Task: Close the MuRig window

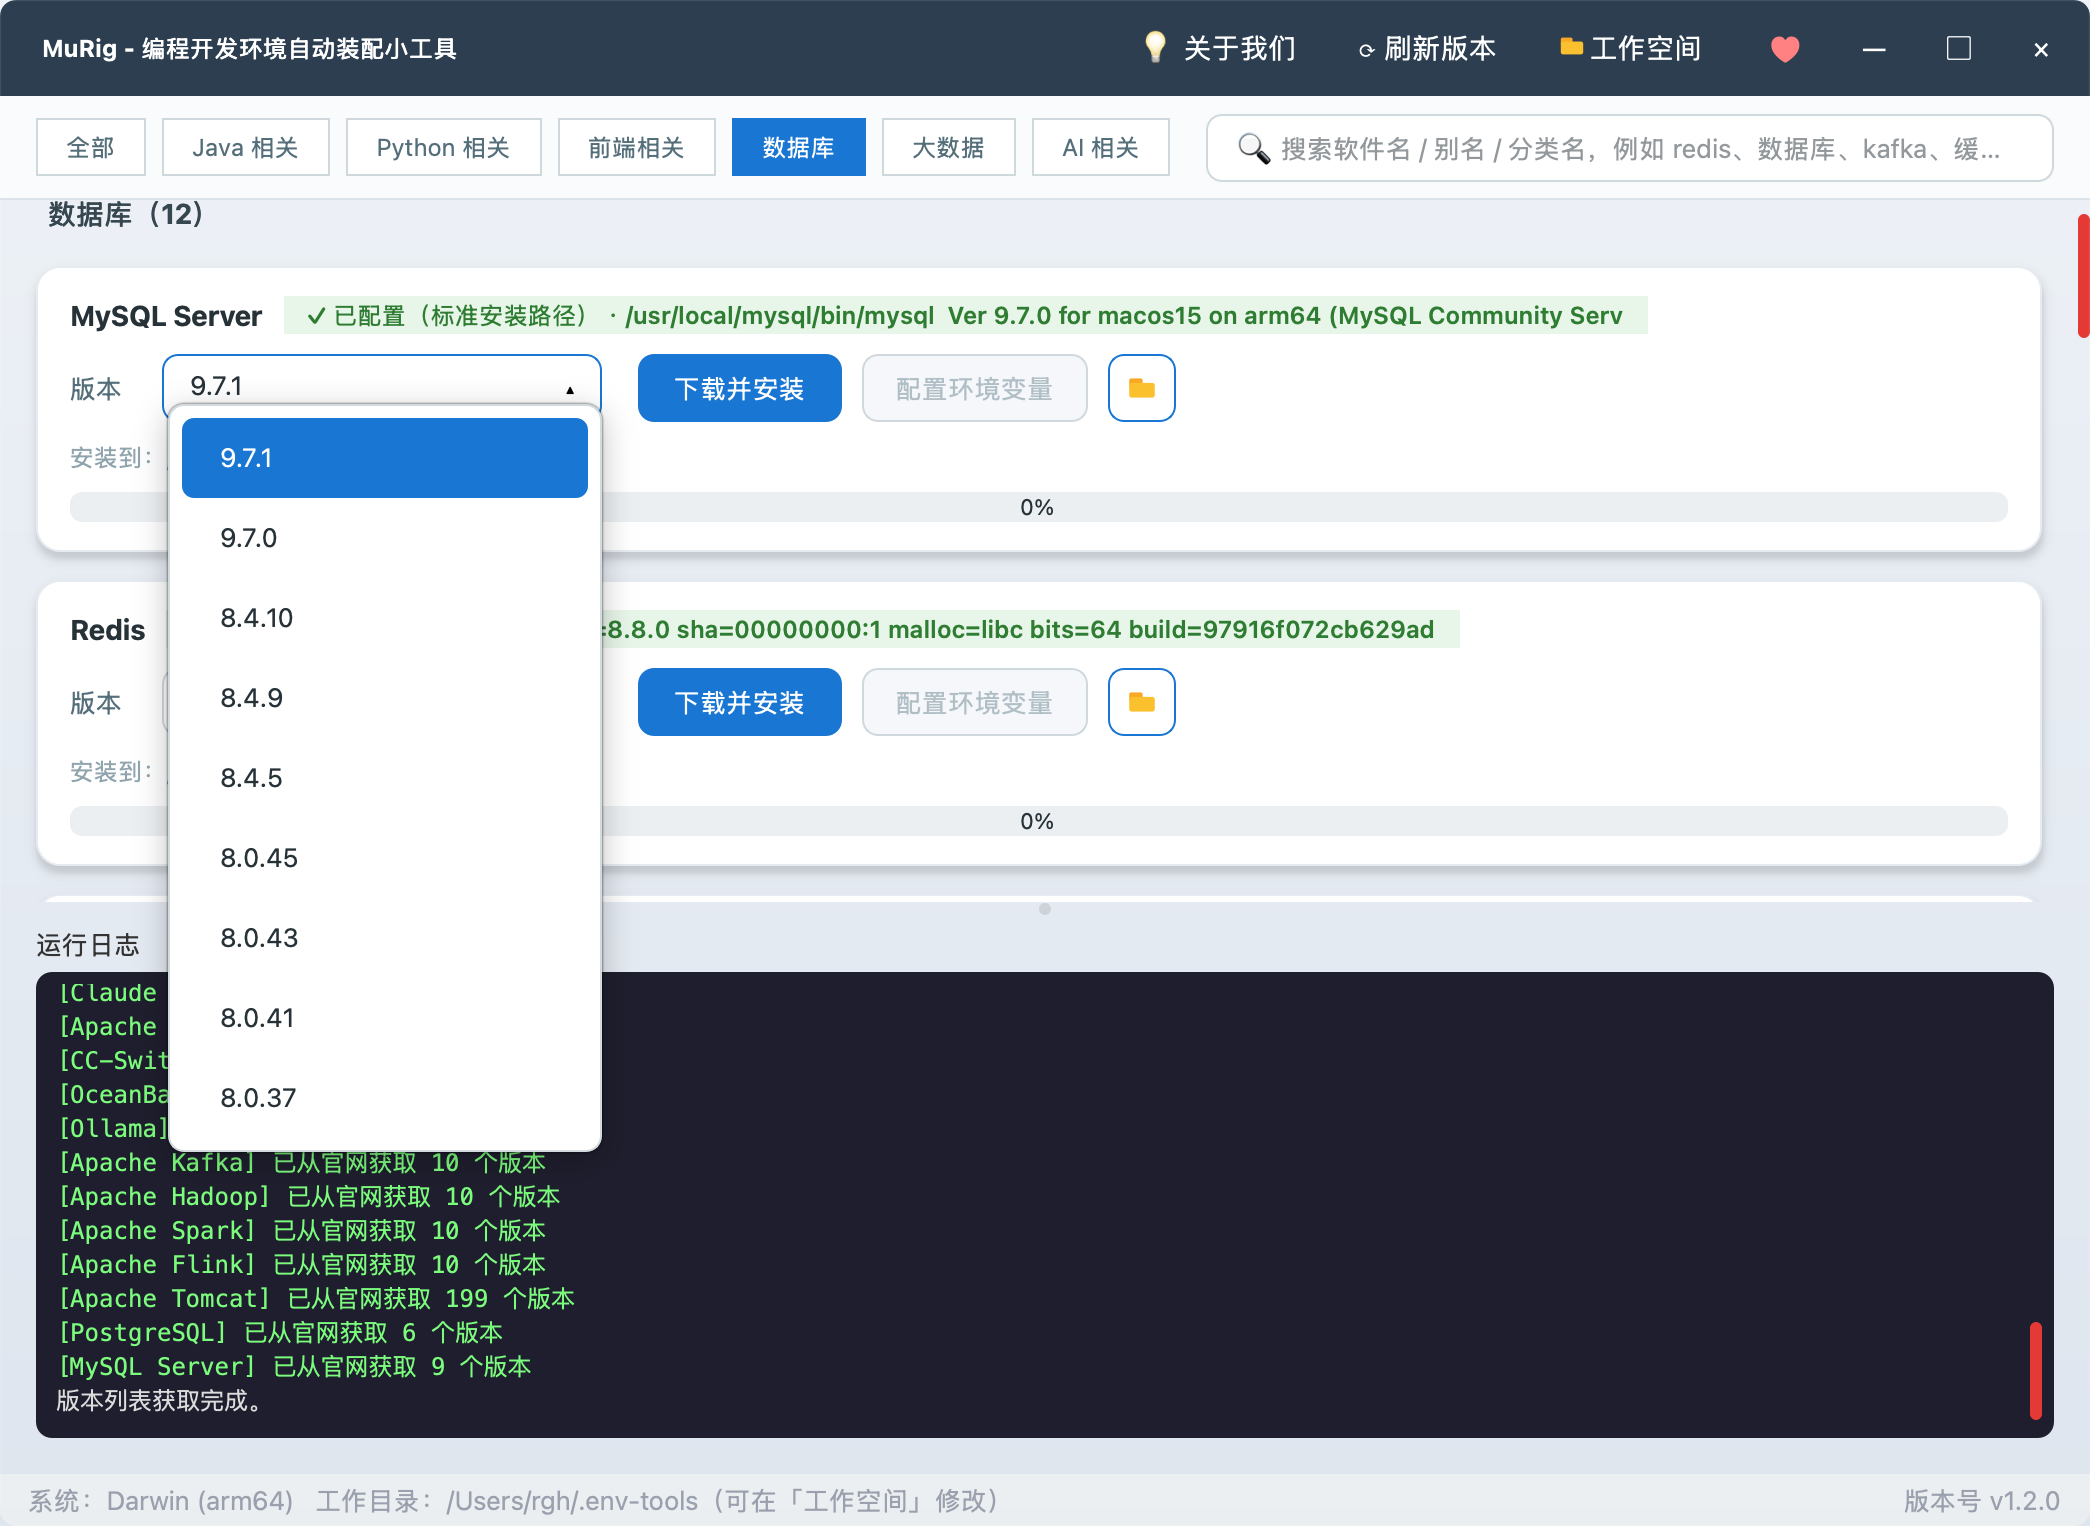Action: coord(2041,48)
